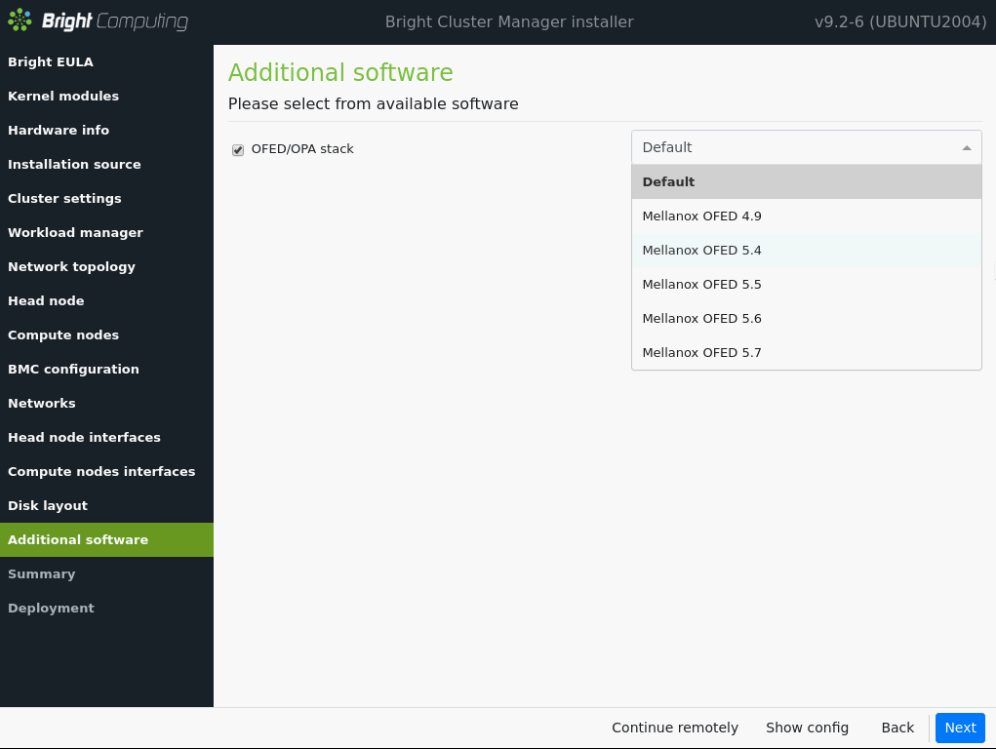
Task: Click Show config button
Action: 807,728
